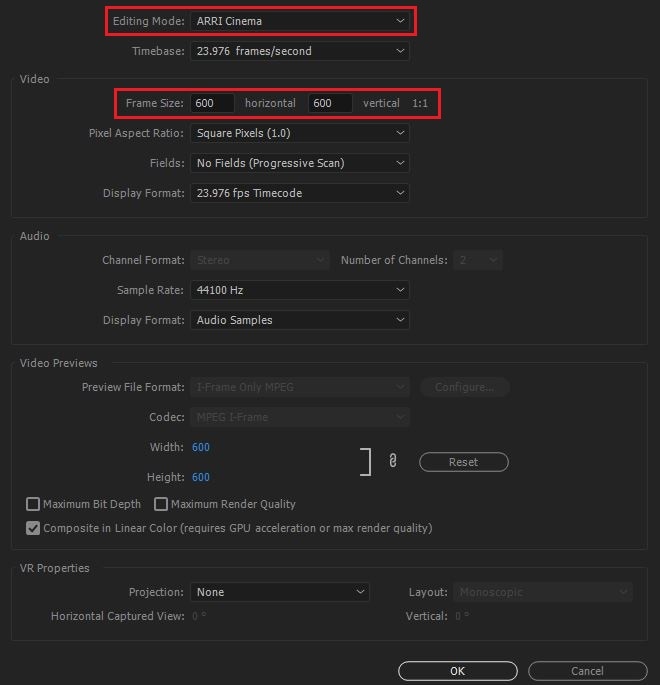Screen dimensions: 660x685
Task: Click the preview Width value 600
Action: 200,447
